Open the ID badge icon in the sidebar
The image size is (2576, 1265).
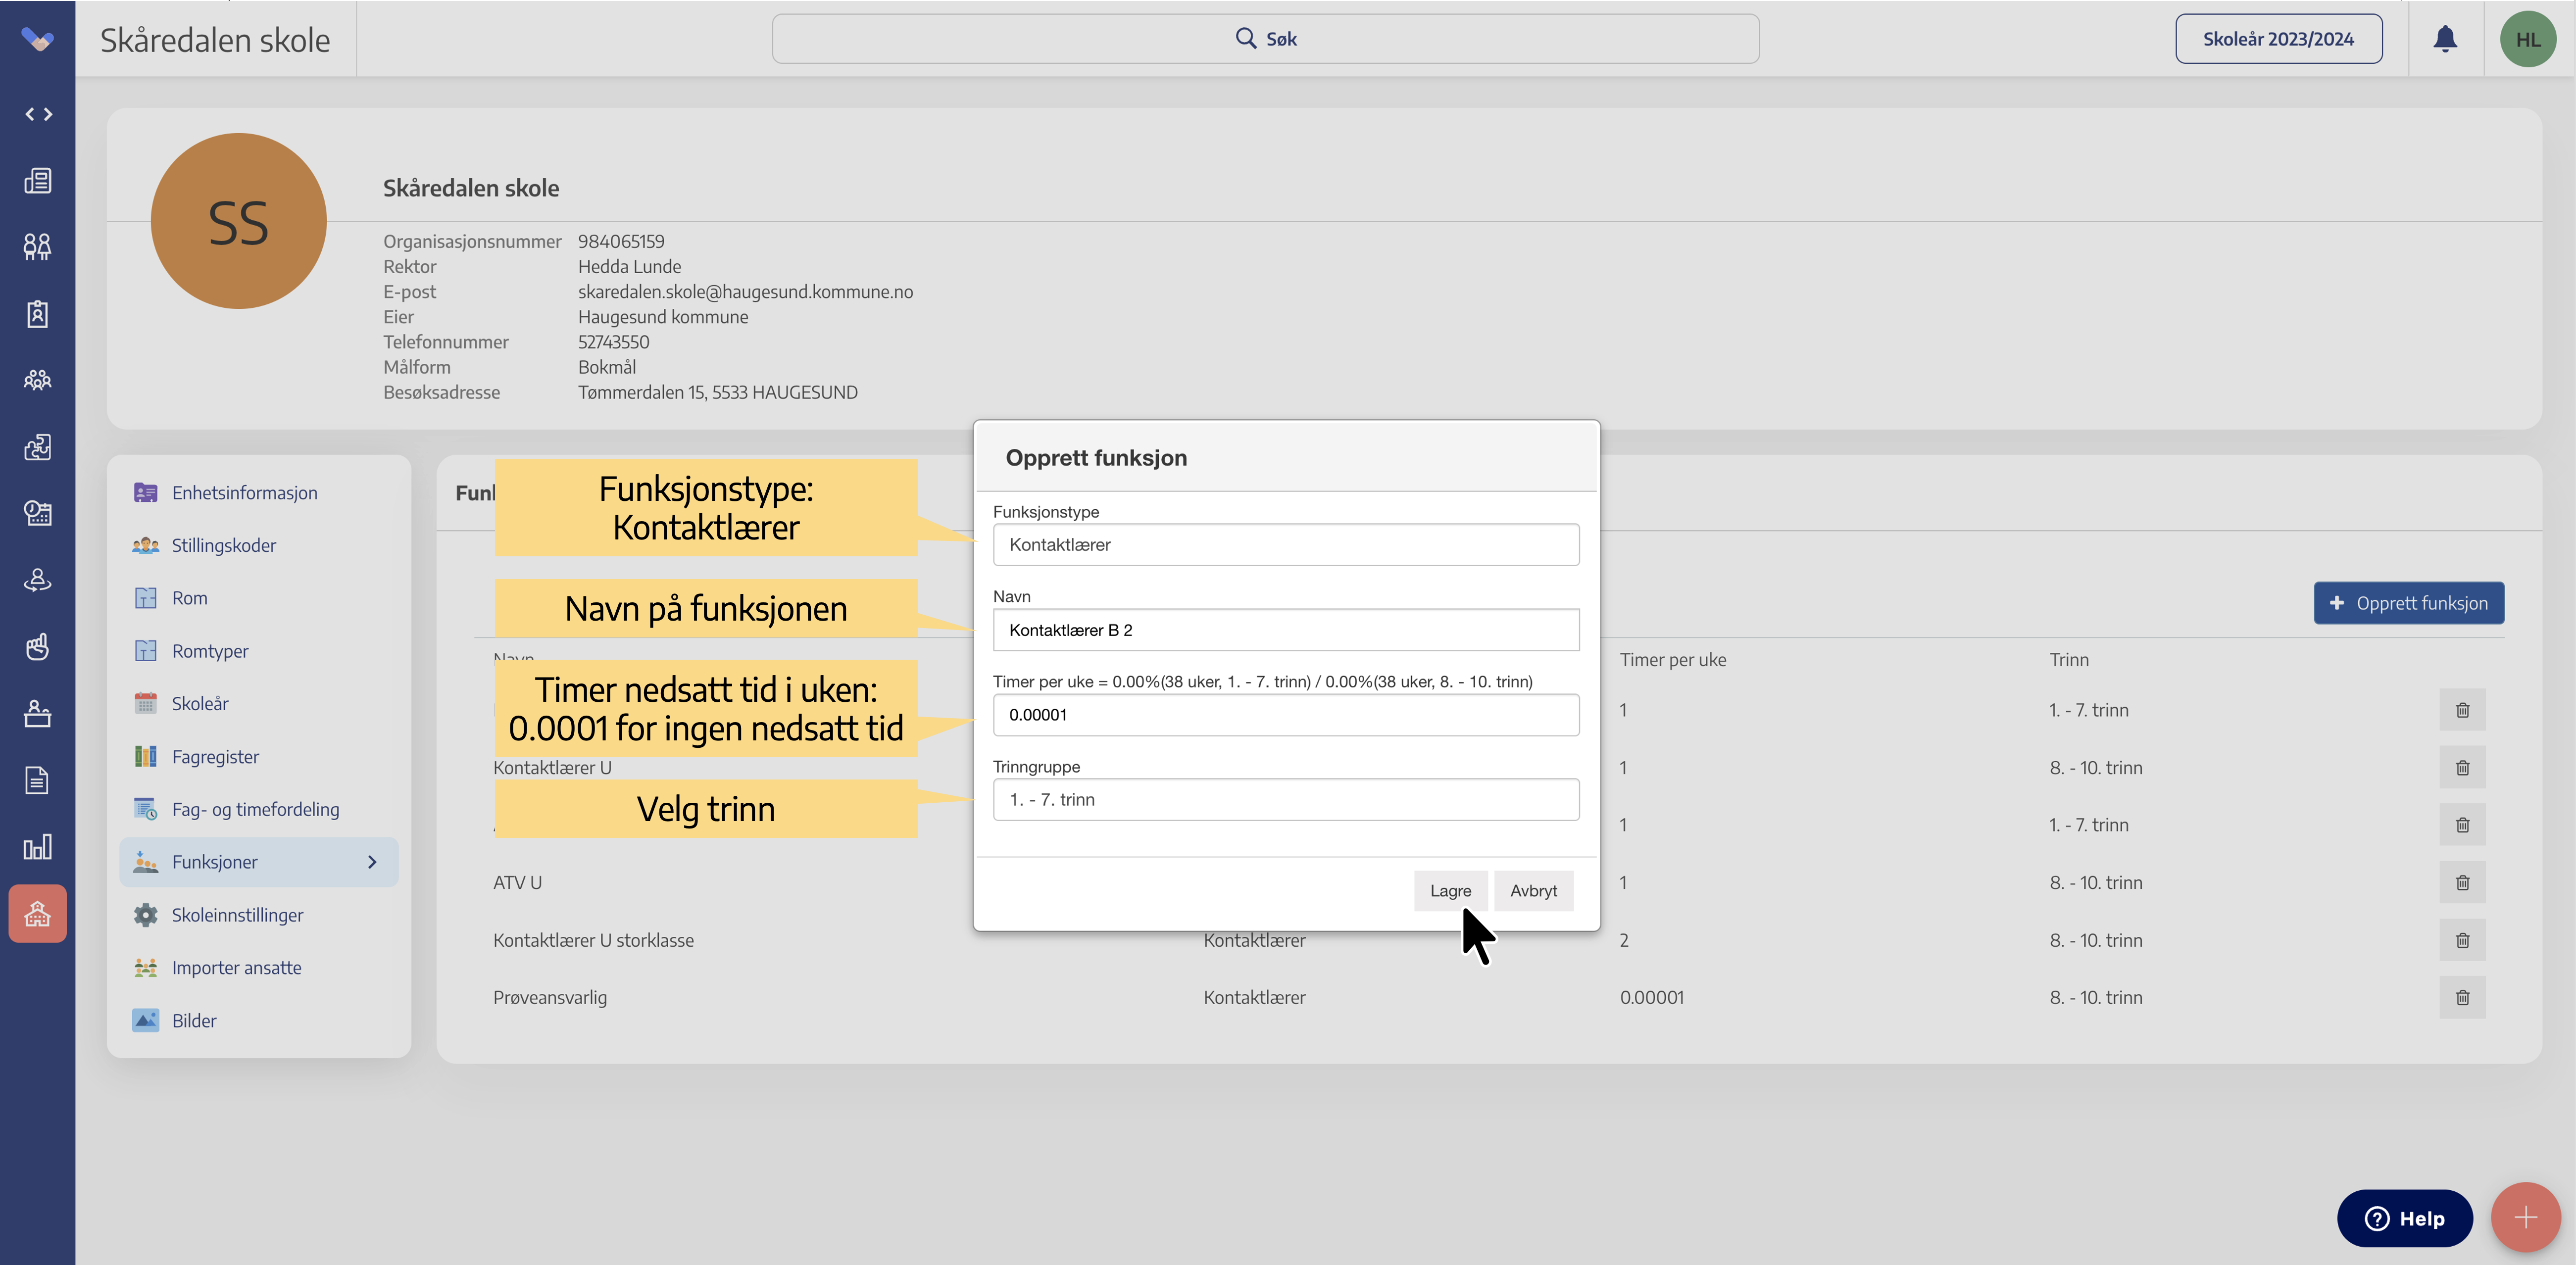(x=38, y=314)
